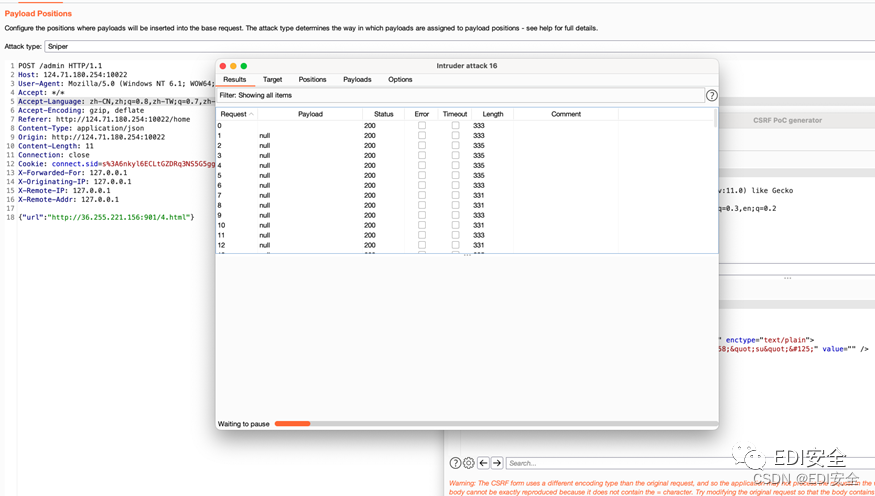Sort by the Timeout column header

tap(455, 114)
